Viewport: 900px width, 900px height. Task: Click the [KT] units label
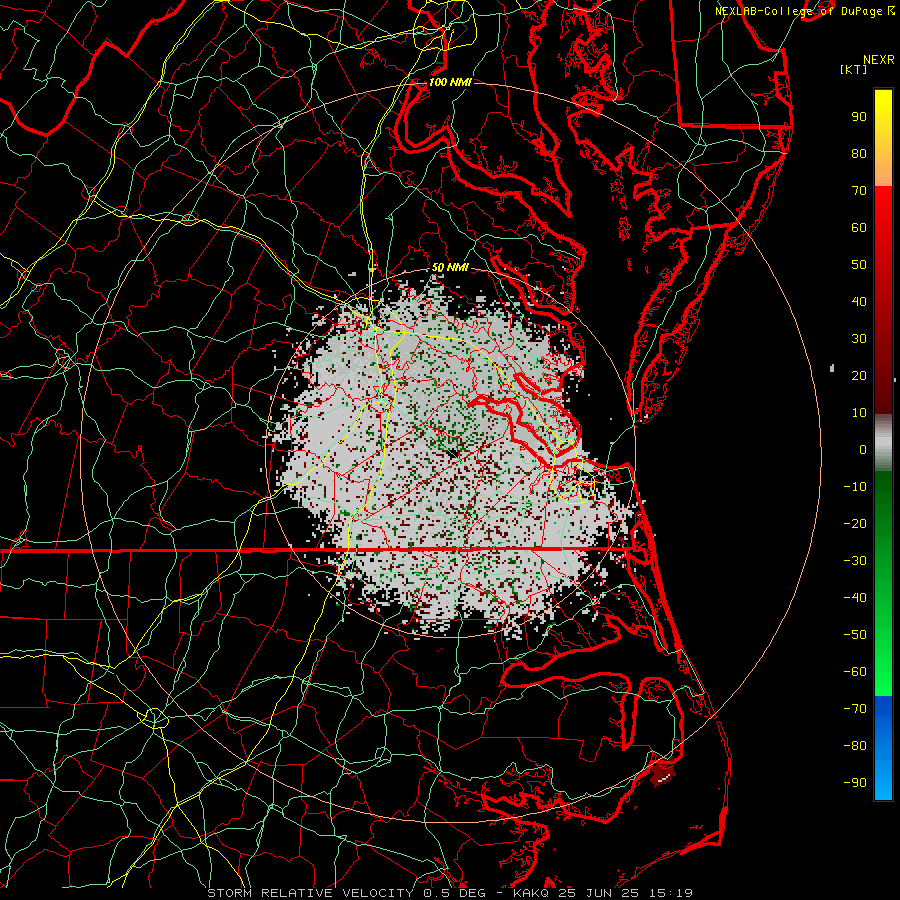[853, 69]
